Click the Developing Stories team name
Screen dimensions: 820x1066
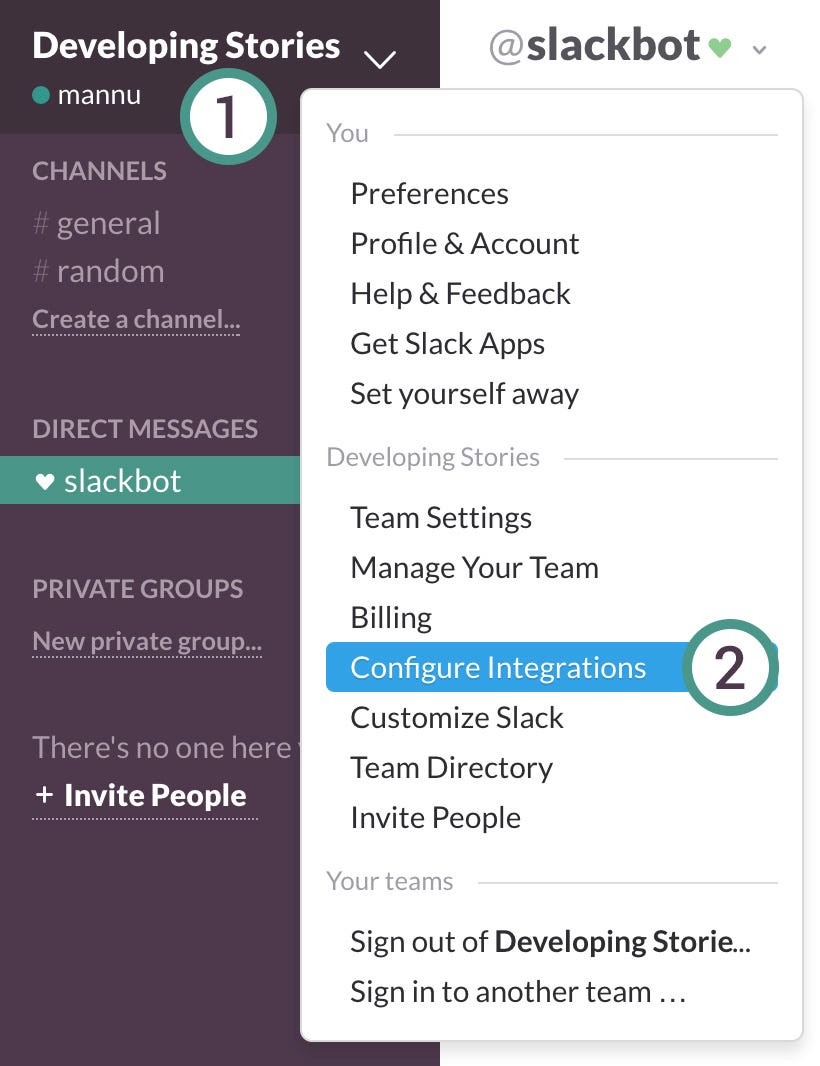coord(186,46)
